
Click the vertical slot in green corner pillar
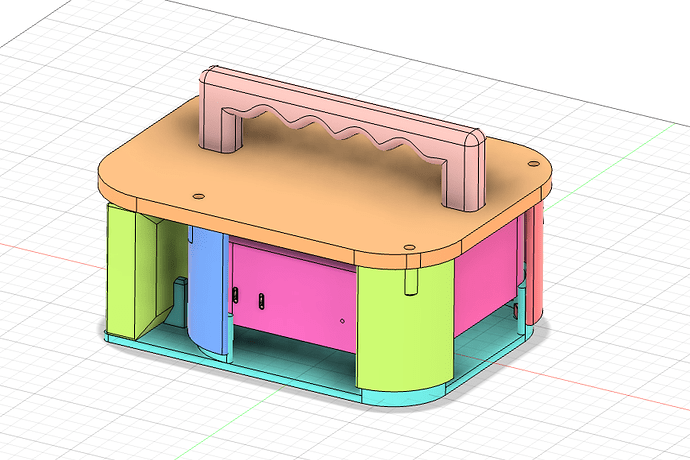click(411, 281)
